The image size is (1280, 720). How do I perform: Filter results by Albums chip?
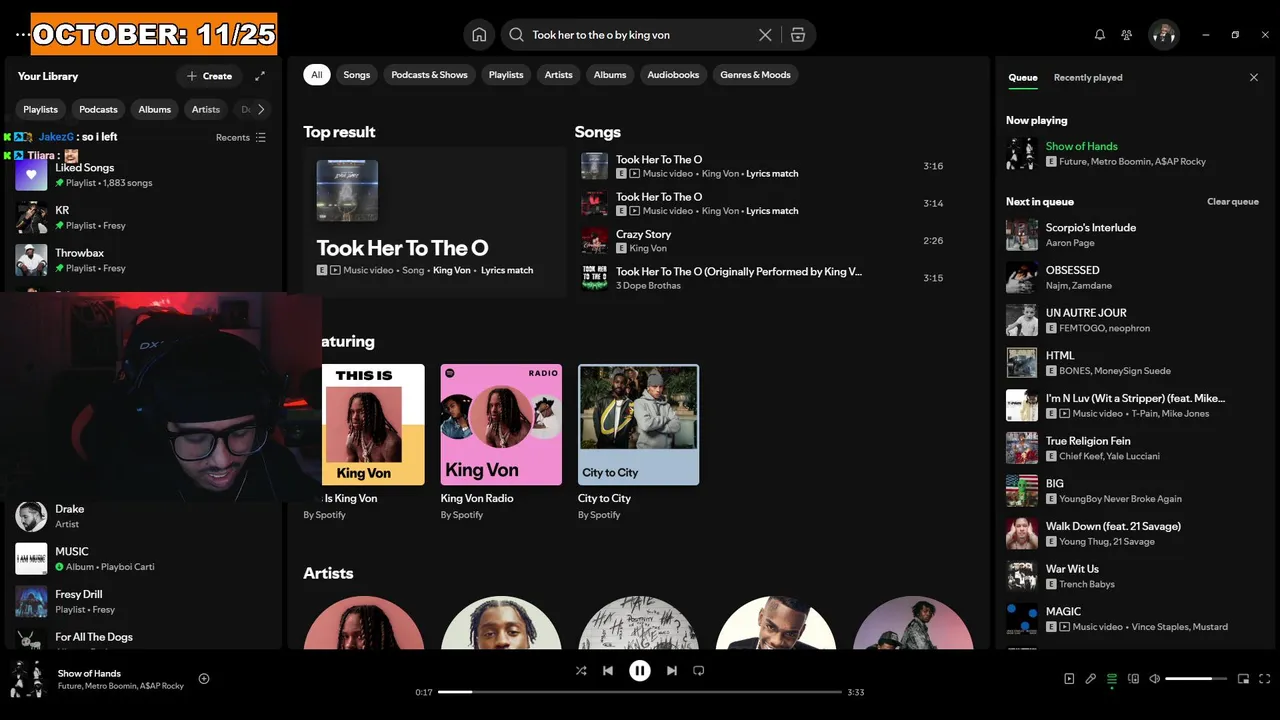pyautogui.click(x=610, y=75)
